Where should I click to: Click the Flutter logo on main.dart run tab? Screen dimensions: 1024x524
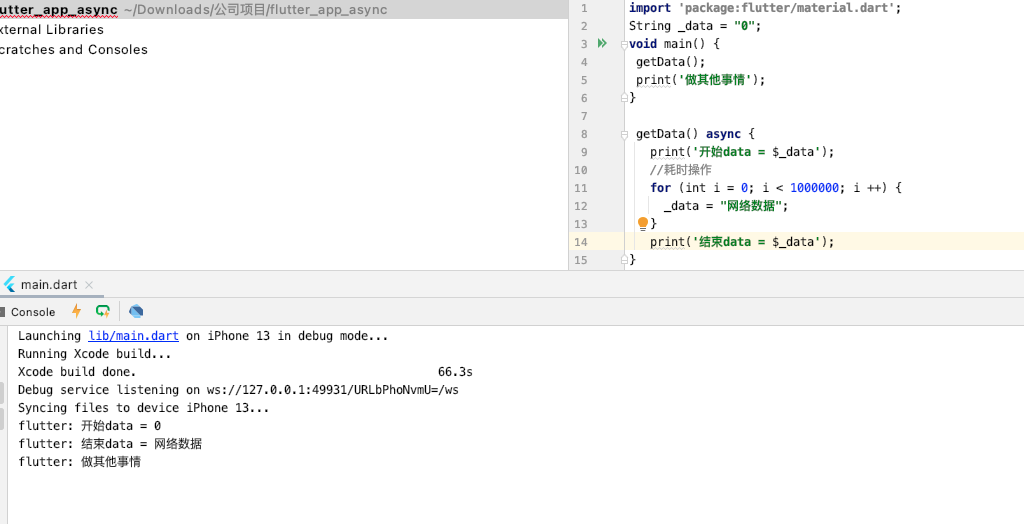[9, 285]
